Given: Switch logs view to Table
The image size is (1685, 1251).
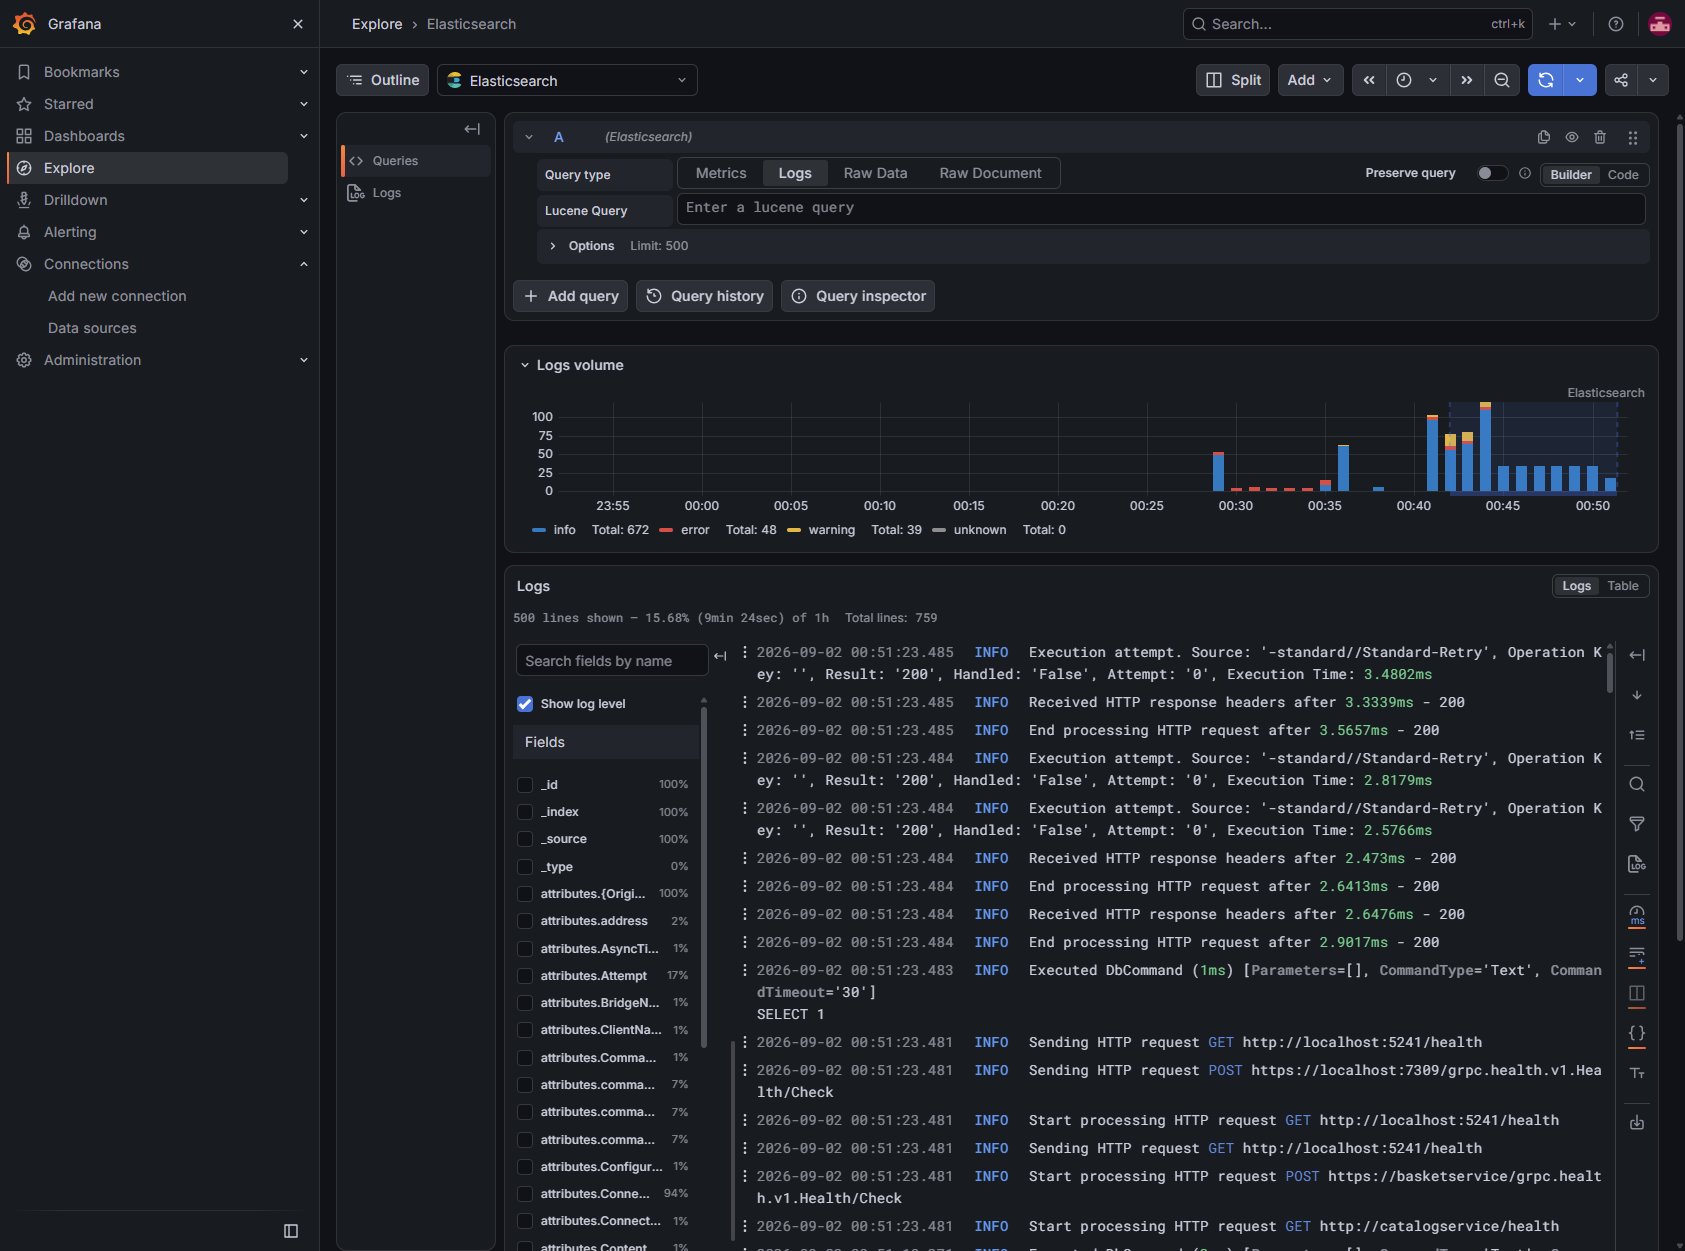Looking at the screenshot, I should pyautogui.click(x=1623, y=586).
